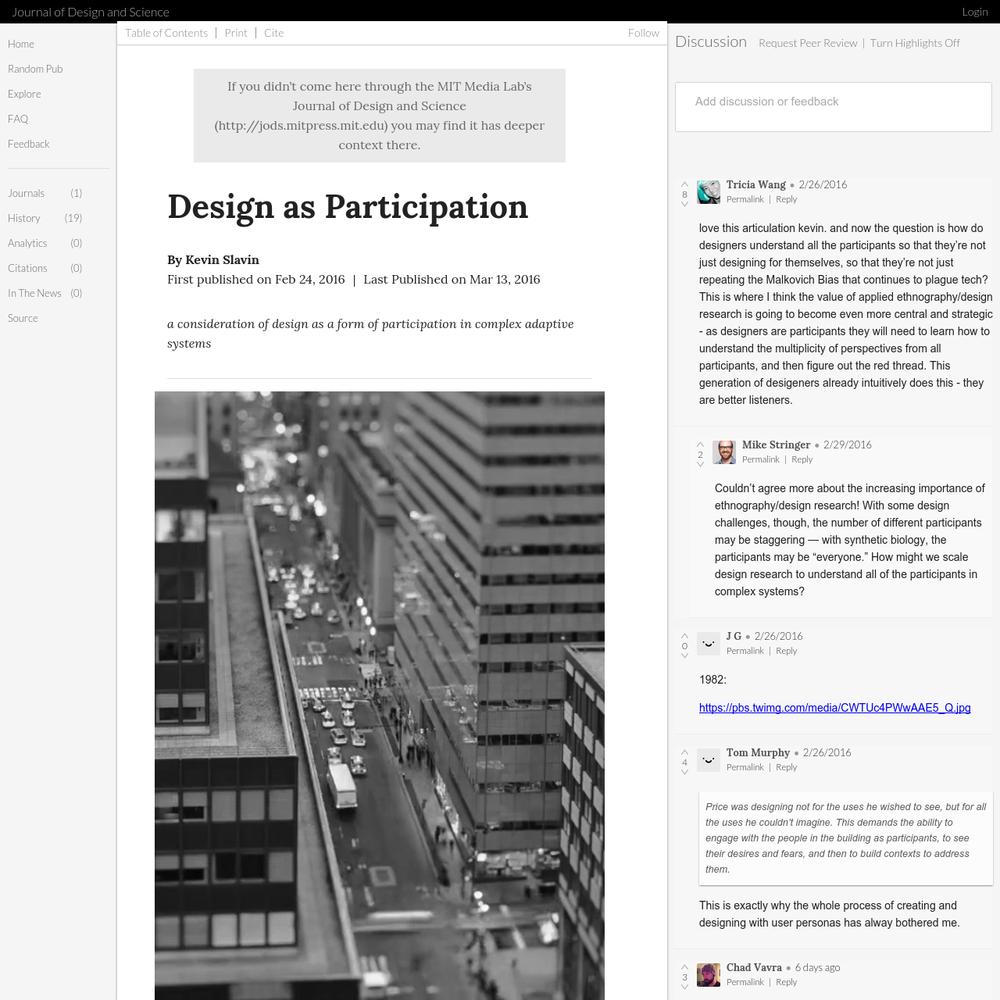Screen dimensions: 1000x1000
Task: Reply to Chad Vavra's comment
Action: (x=786, y=982)
